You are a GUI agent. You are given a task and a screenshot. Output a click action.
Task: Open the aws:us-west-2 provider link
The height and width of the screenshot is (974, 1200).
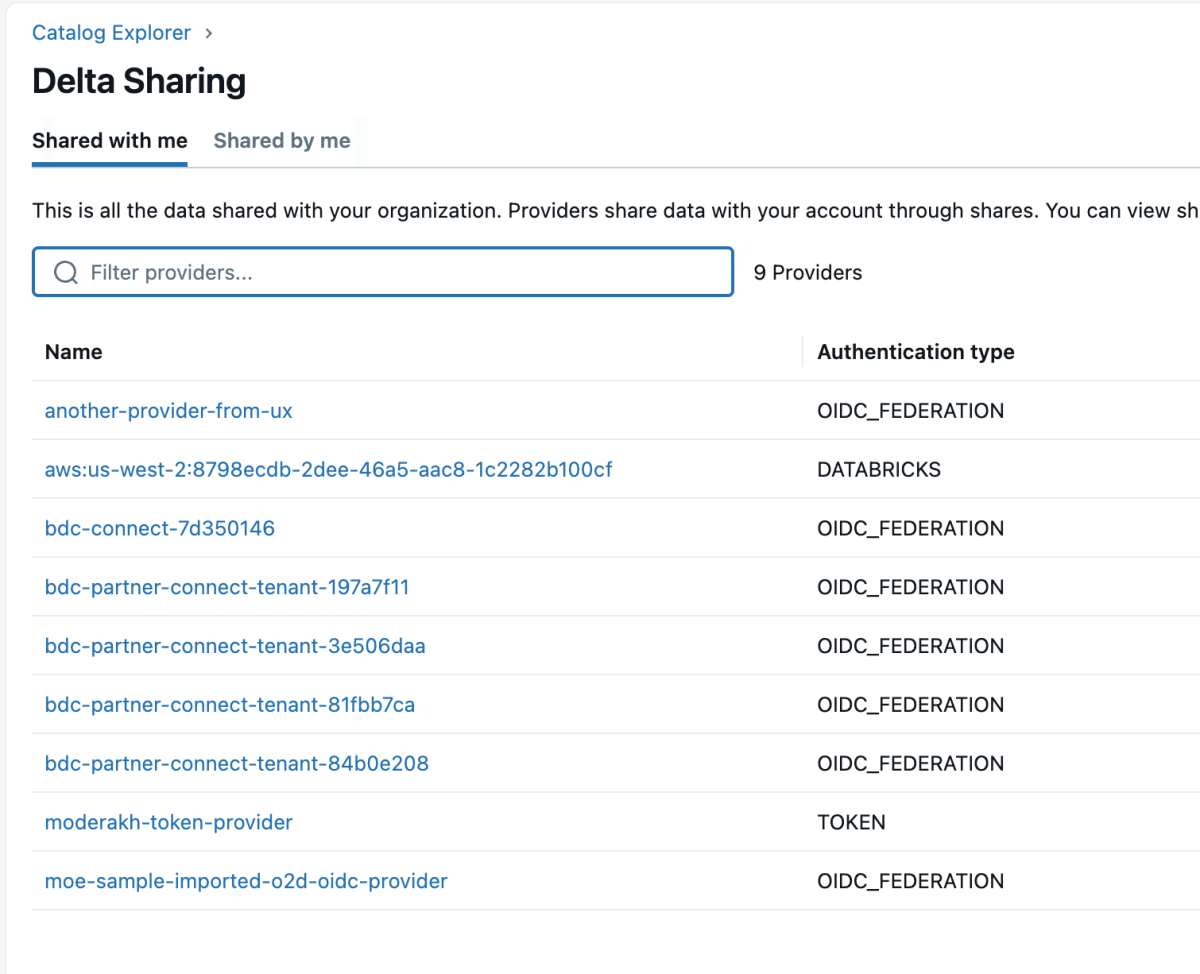click(328, 470)
